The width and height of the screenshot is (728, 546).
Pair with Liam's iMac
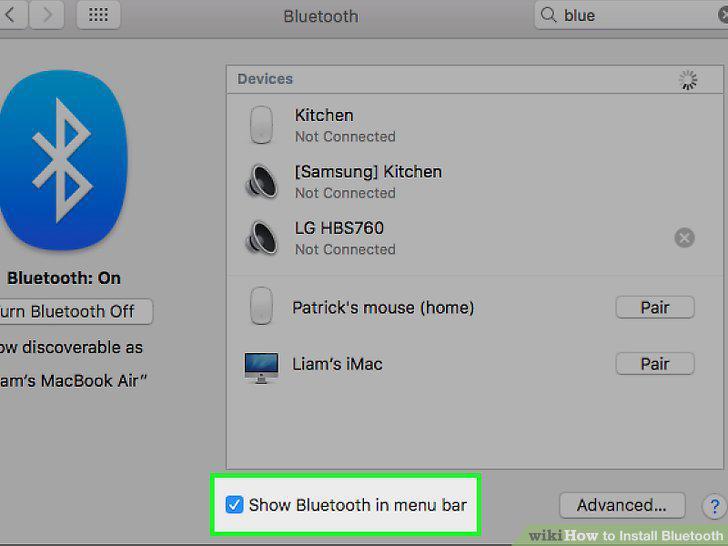click(x=655, y=364)
